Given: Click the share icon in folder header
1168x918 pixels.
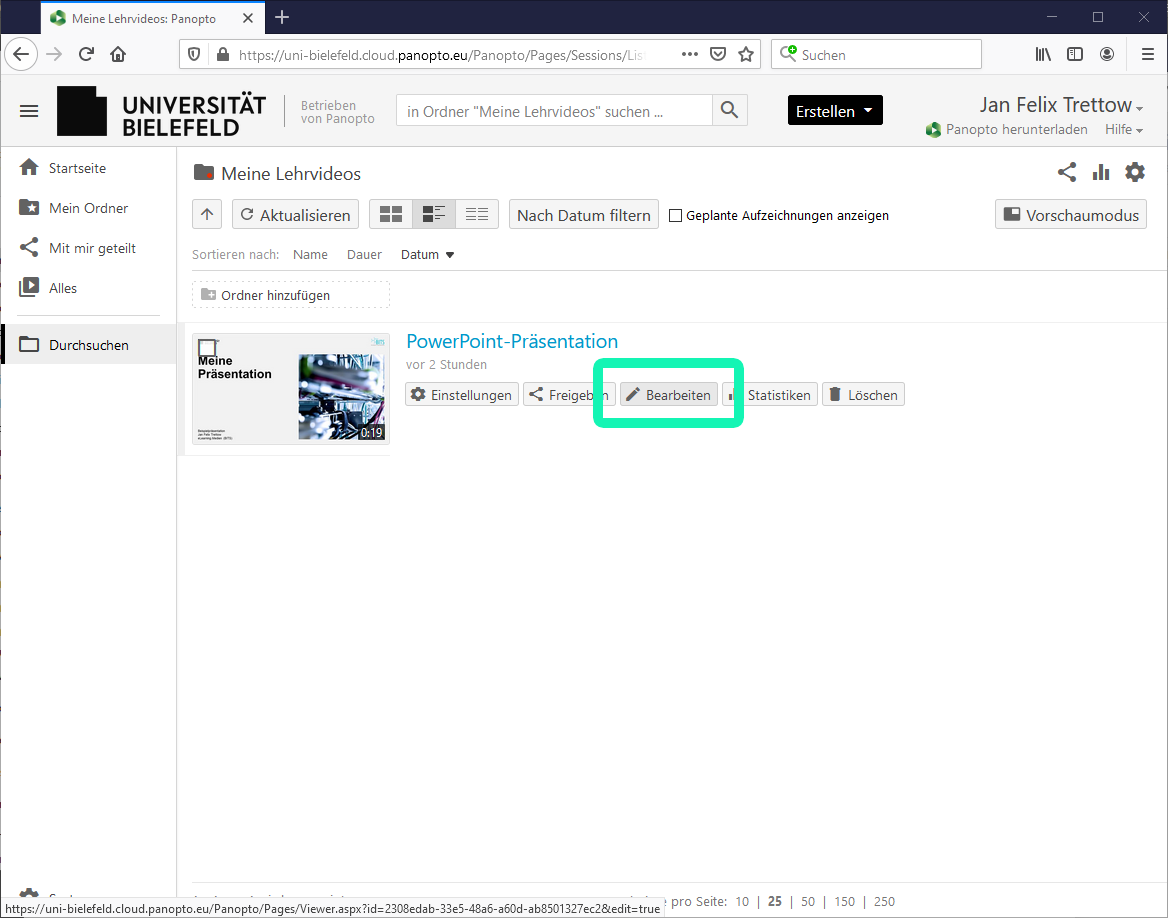Looking at the screenshot, I should pos(1067,173).
